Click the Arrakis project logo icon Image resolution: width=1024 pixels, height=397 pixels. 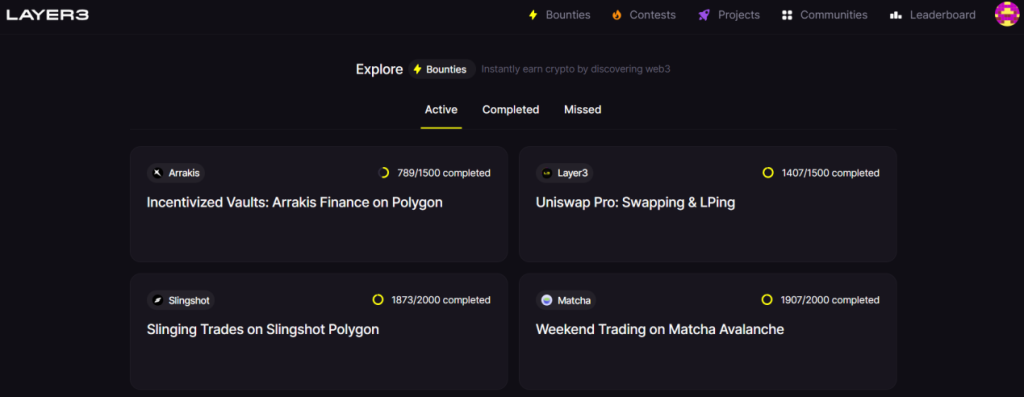[157, 173]
